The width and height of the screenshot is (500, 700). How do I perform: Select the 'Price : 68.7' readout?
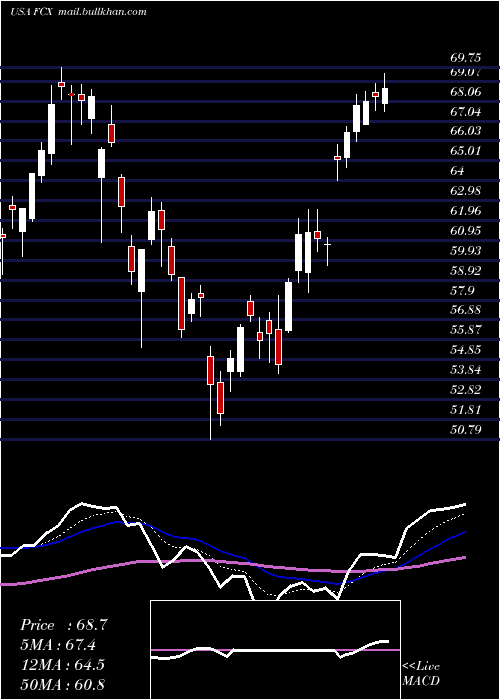(63, 625)
